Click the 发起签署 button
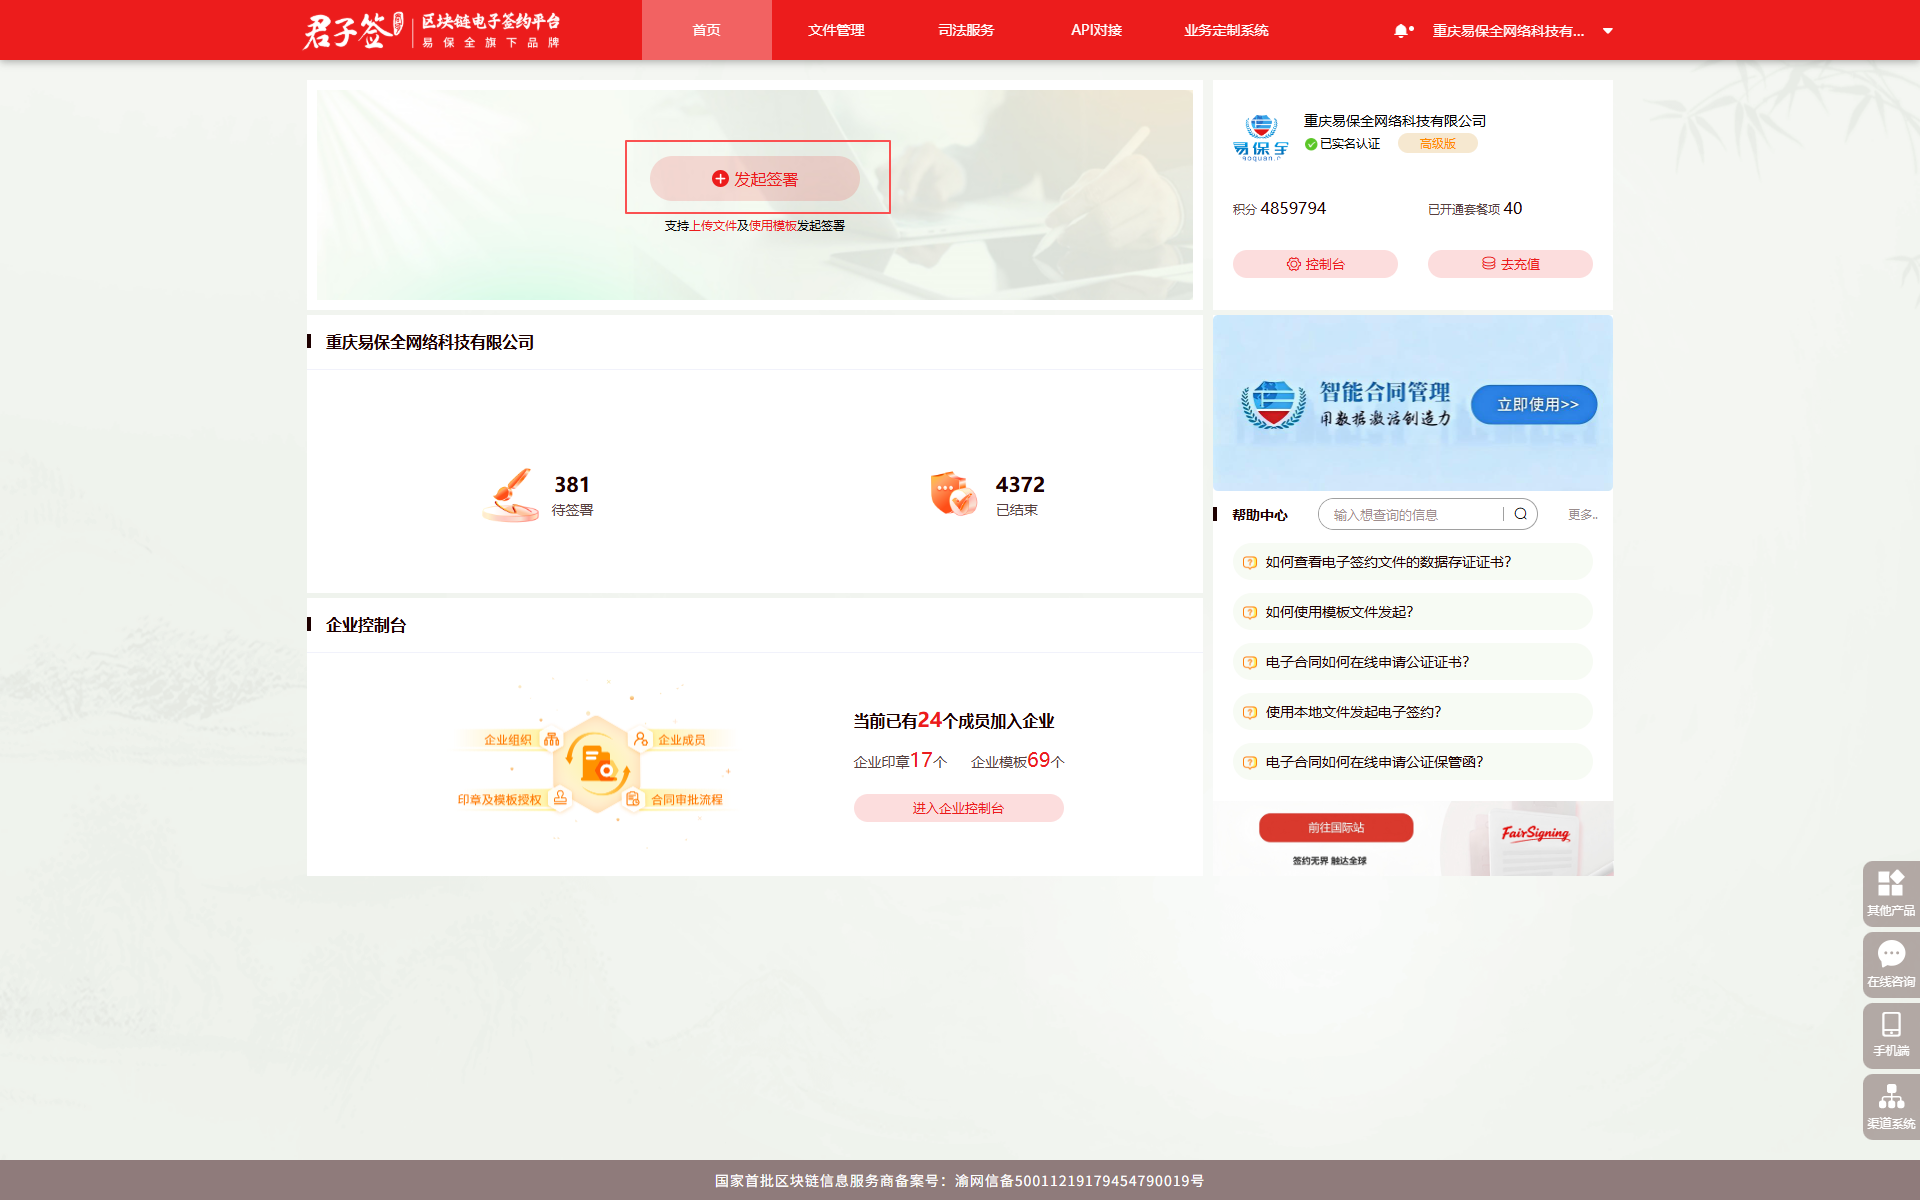 coord(755,179)
